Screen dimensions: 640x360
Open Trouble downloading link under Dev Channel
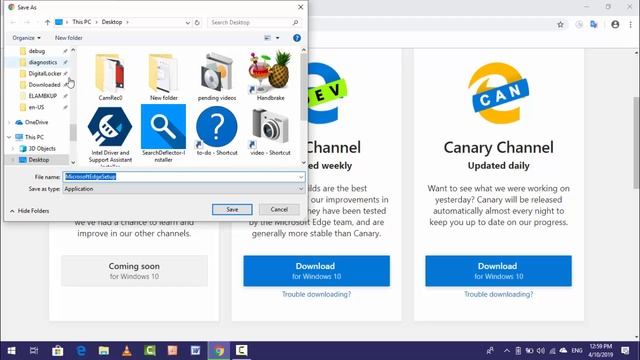(316, 294)
